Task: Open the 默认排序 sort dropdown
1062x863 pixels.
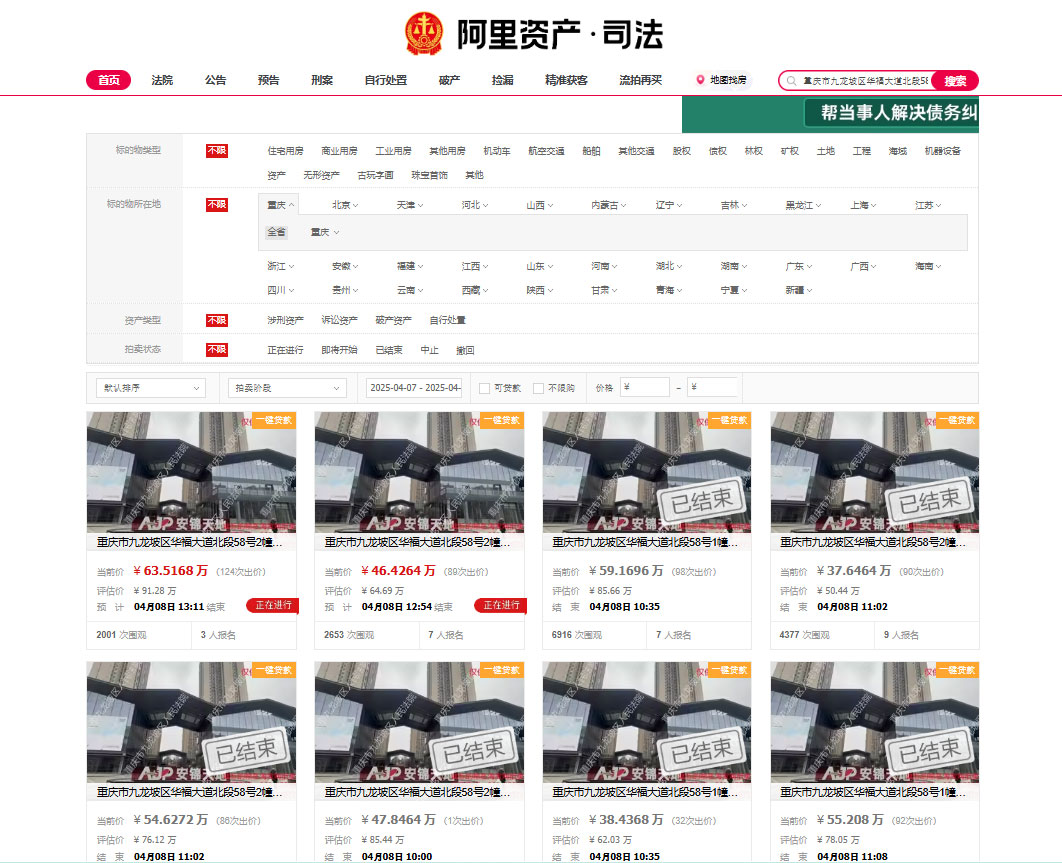Action: click(149, 388)
